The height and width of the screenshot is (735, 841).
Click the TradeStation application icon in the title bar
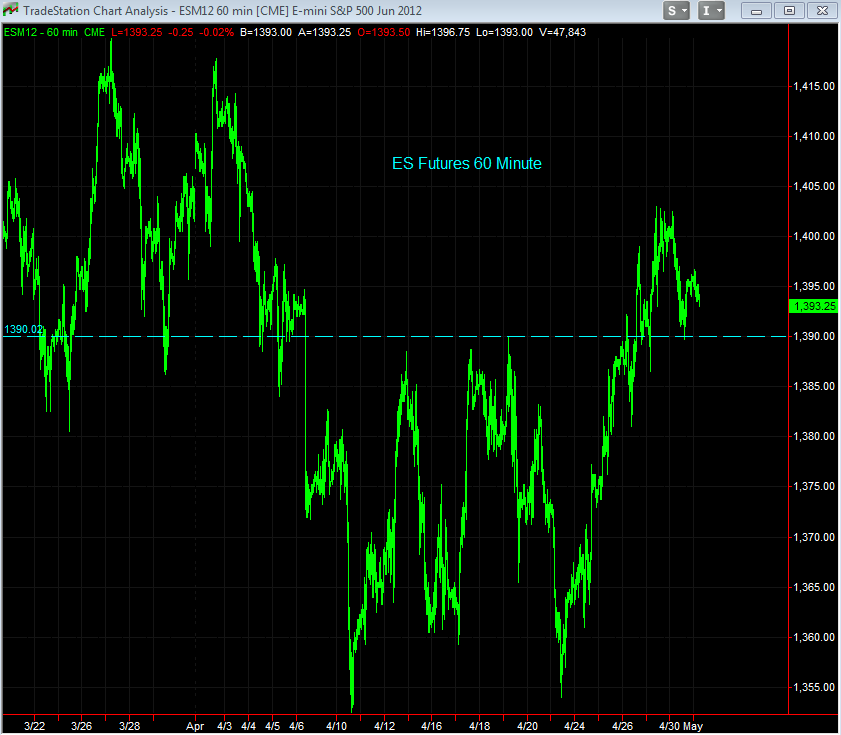click(12, 11)
